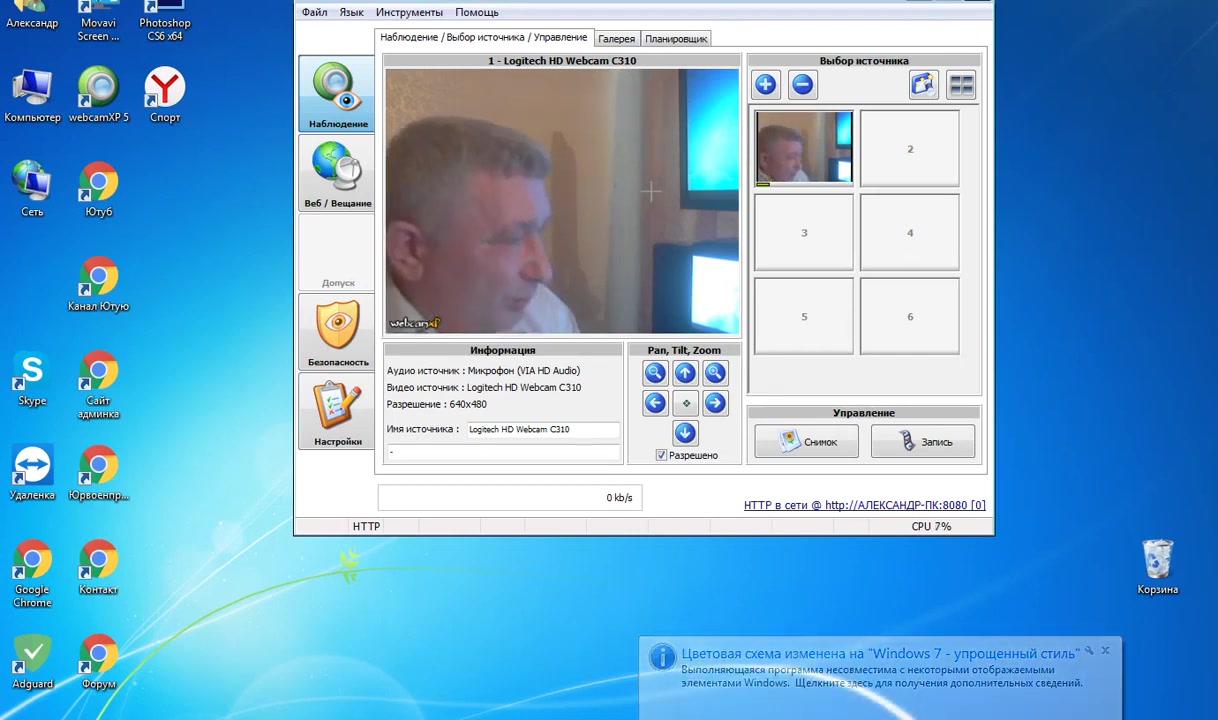The height and width of the screenshot is (720, 1218).
Task: Open the Удаленка TeamViewer shortcut
Action: tap(32, 474)
